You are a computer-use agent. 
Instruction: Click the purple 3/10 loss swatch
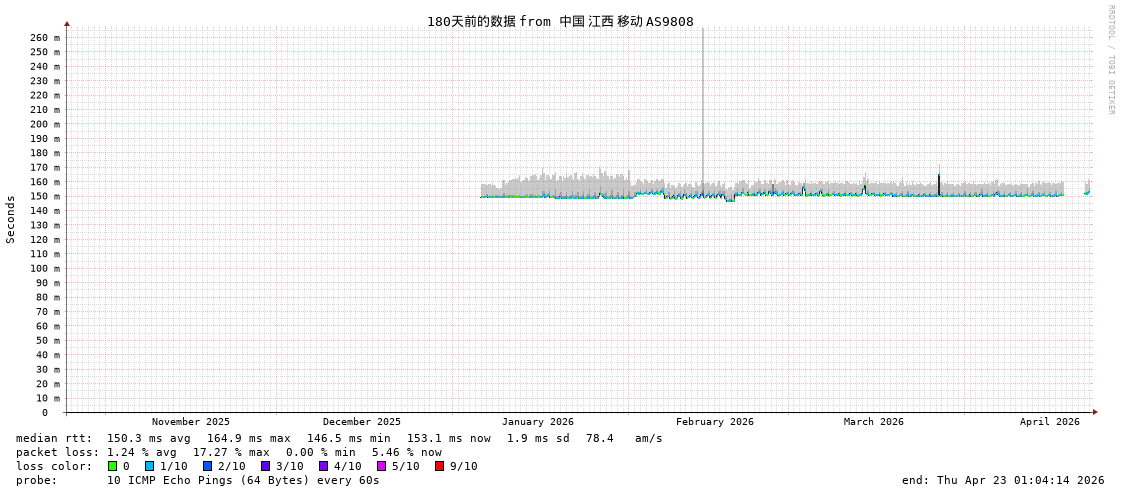[x=265, y=466]
